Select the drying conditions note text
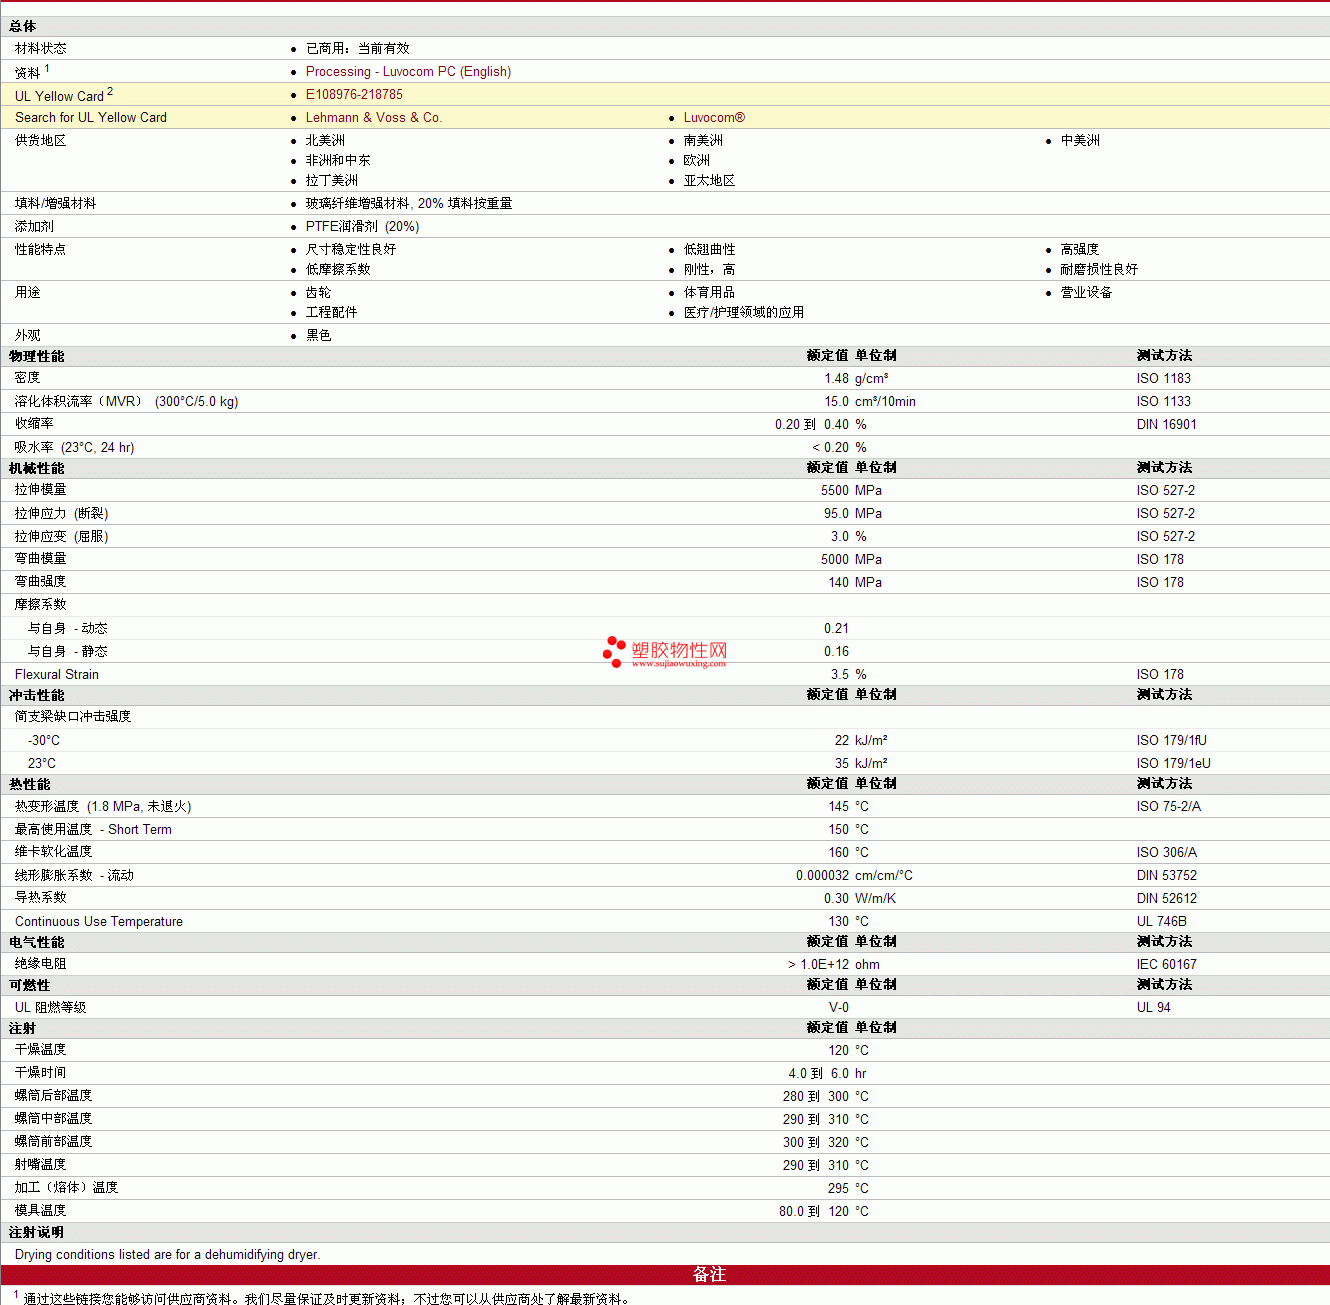1330x1305 pixels. tap(168, 1255)
